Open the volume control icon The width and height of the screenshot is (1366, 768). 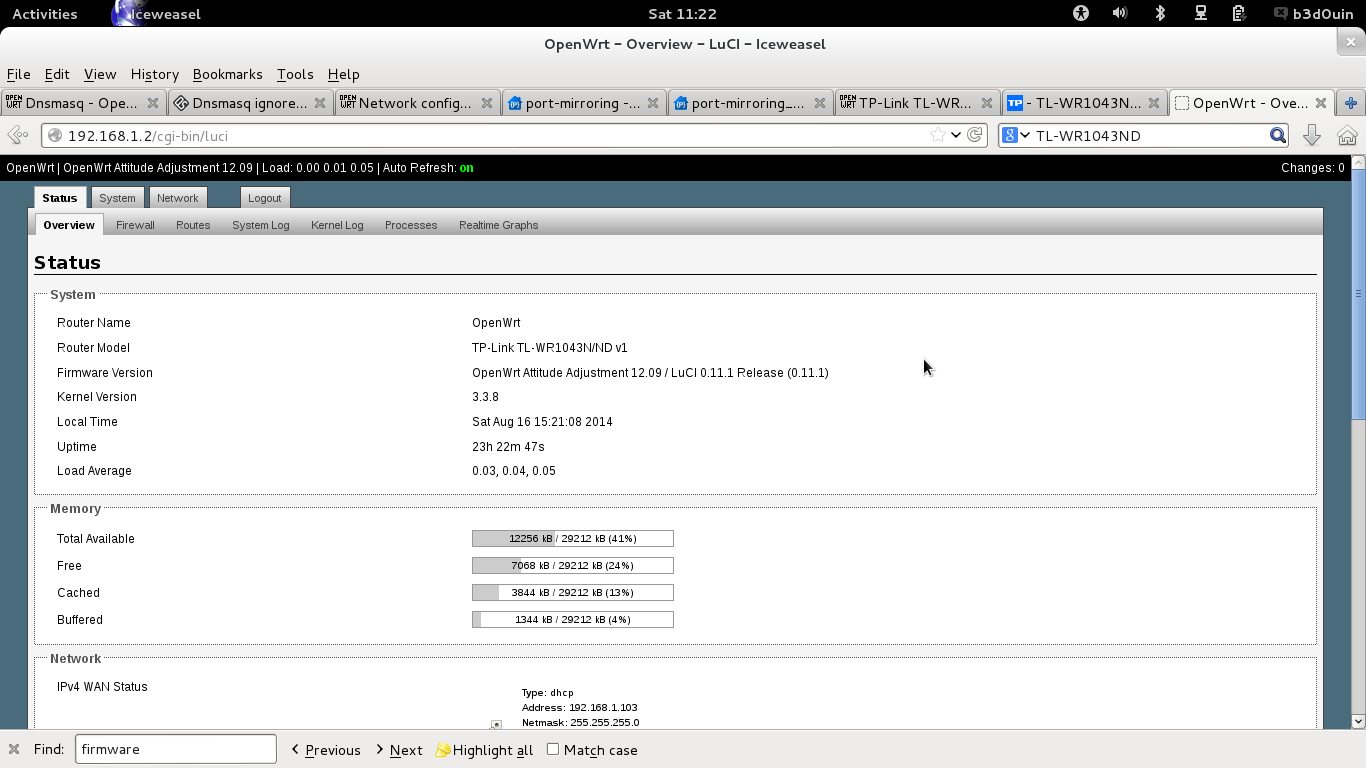tap(1120, 14)
